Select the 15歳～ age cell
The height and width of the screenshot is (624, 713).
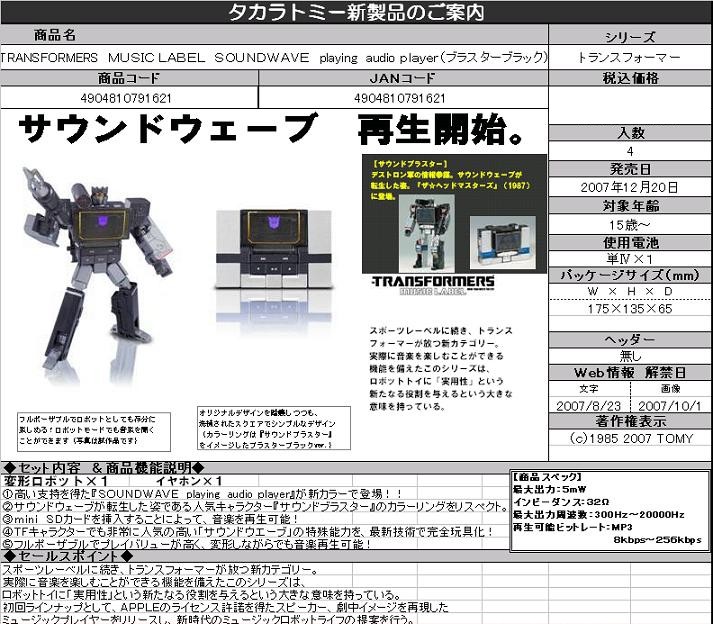[x=630, y=224]
